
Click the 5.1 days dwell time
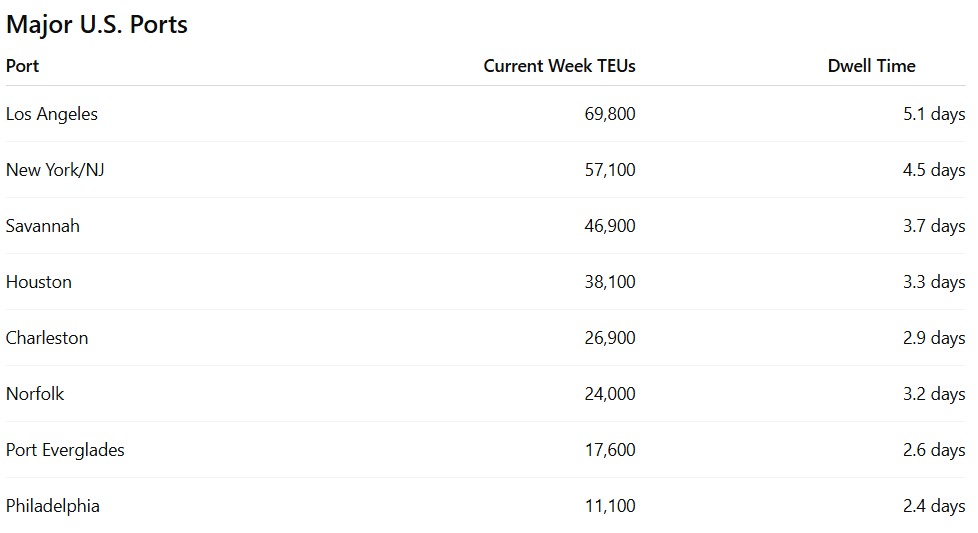click(x=934, y=114)
